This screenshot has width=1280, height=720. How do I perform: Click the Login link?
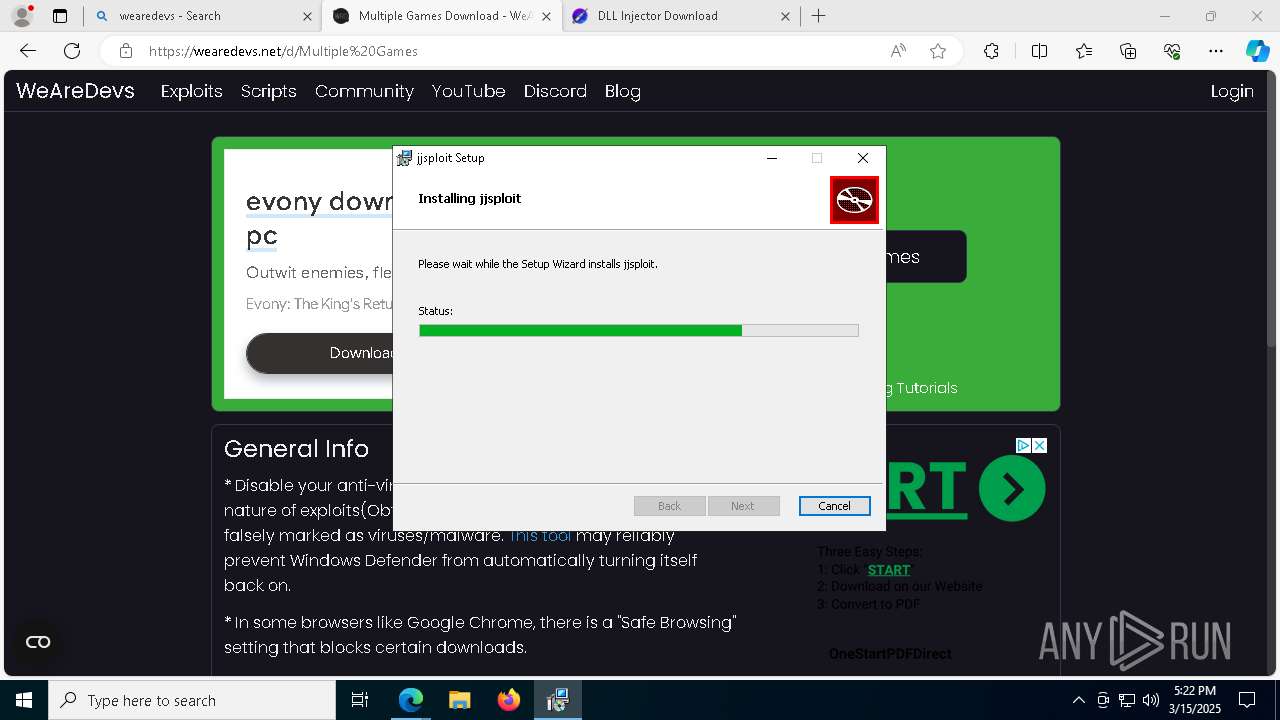point(1232,91)
